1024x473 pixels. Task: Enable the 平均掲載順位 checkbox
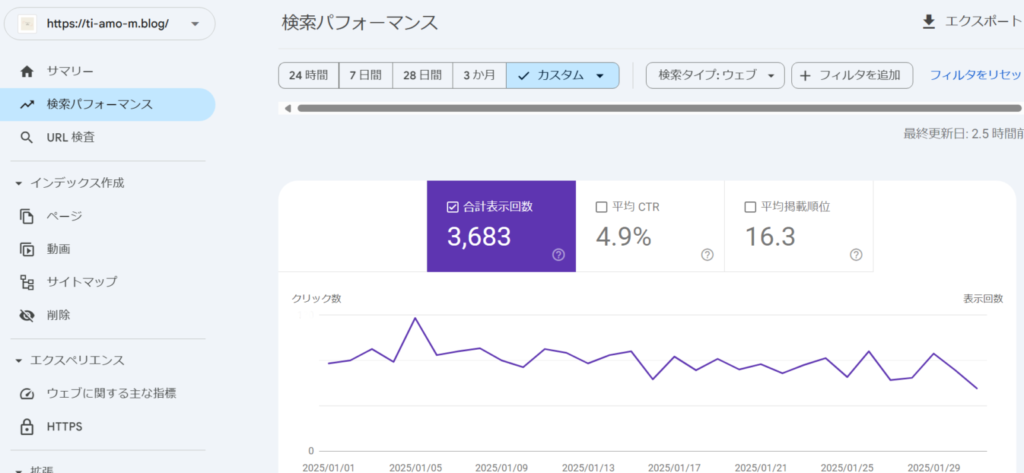[750, 207]
